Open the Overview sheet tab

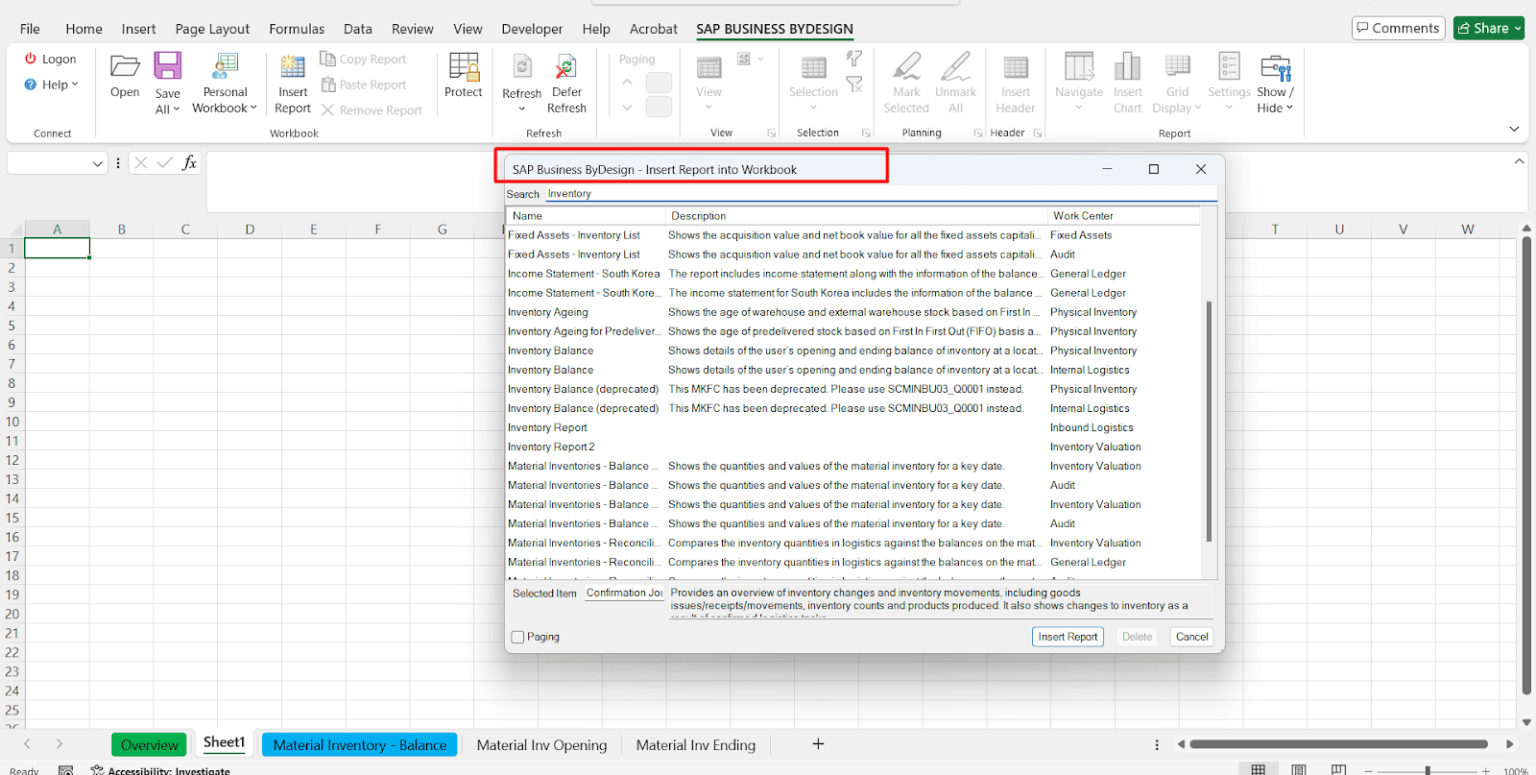(x=149, y=745)
